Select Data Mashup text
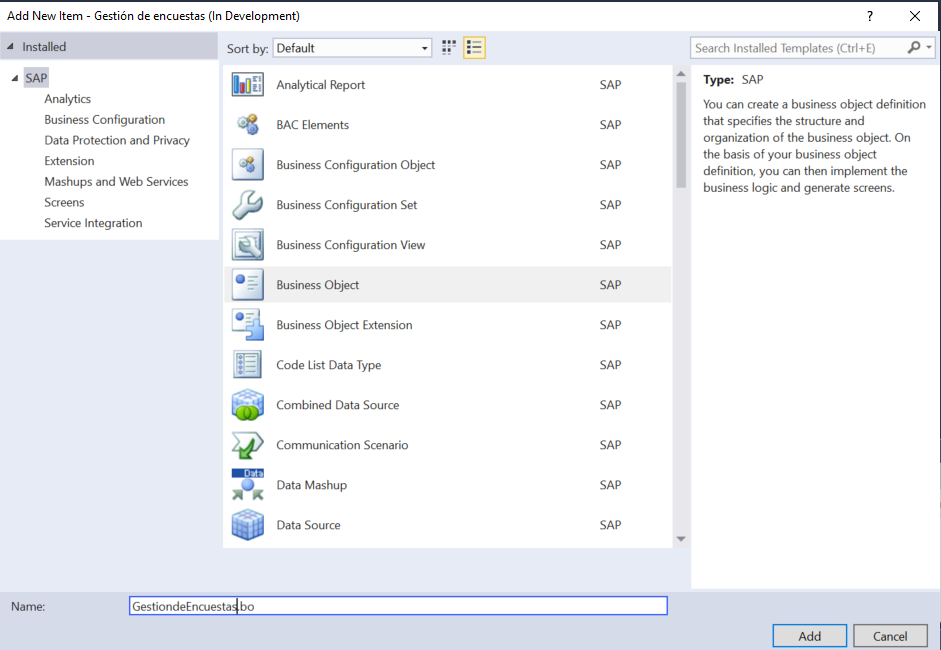 (x=311, y=485)
